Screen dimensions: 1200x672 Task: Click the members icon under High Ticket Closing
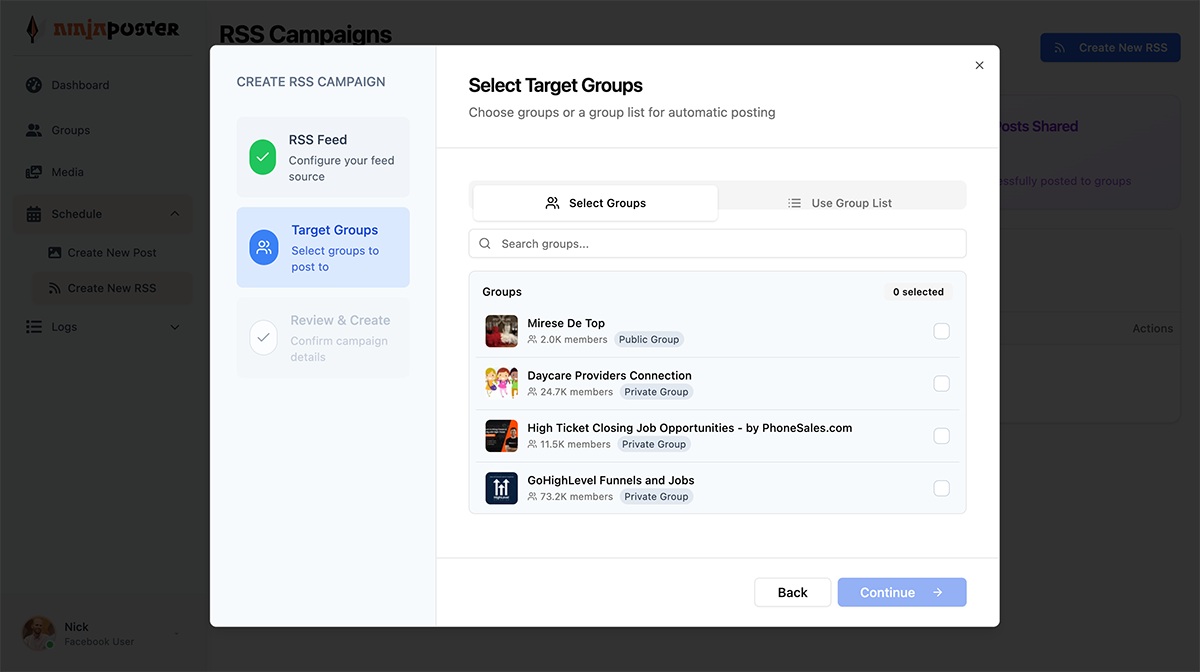(x=532, y=444)
